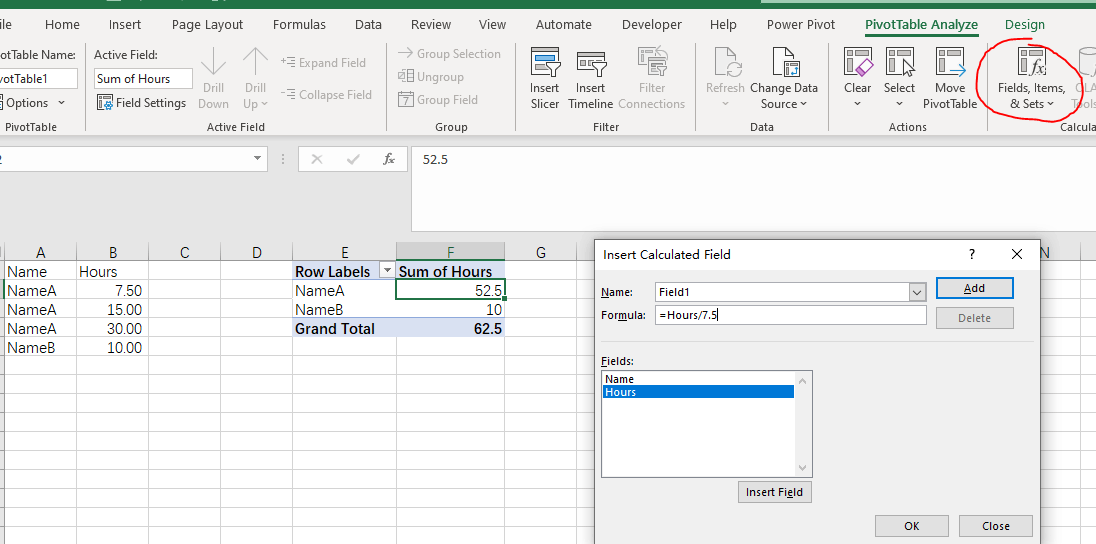This screenshot has height=544, width=1096.
Task: Click the calculated field Name input
Action: [782, 292]
